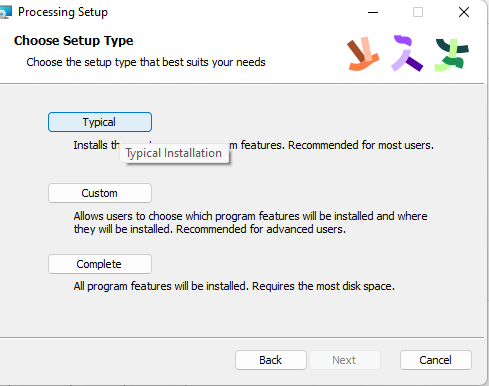Cancel the Processing installation

point(436,360)
